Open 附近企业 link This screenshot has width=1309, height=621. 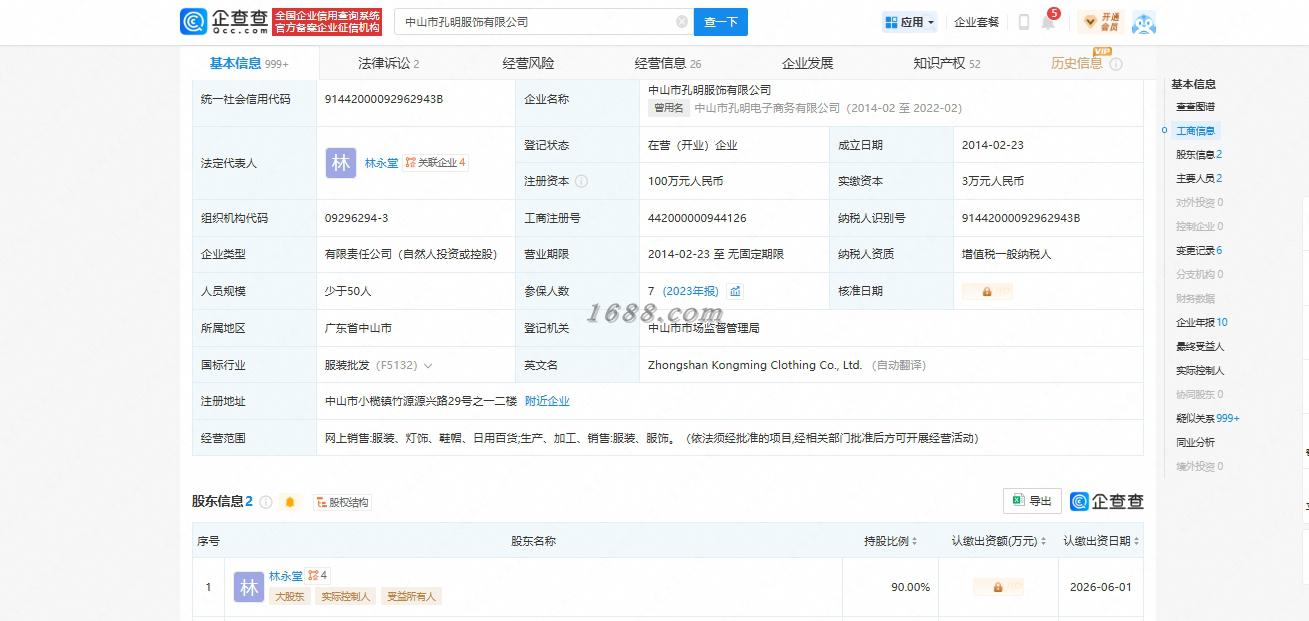547,401
